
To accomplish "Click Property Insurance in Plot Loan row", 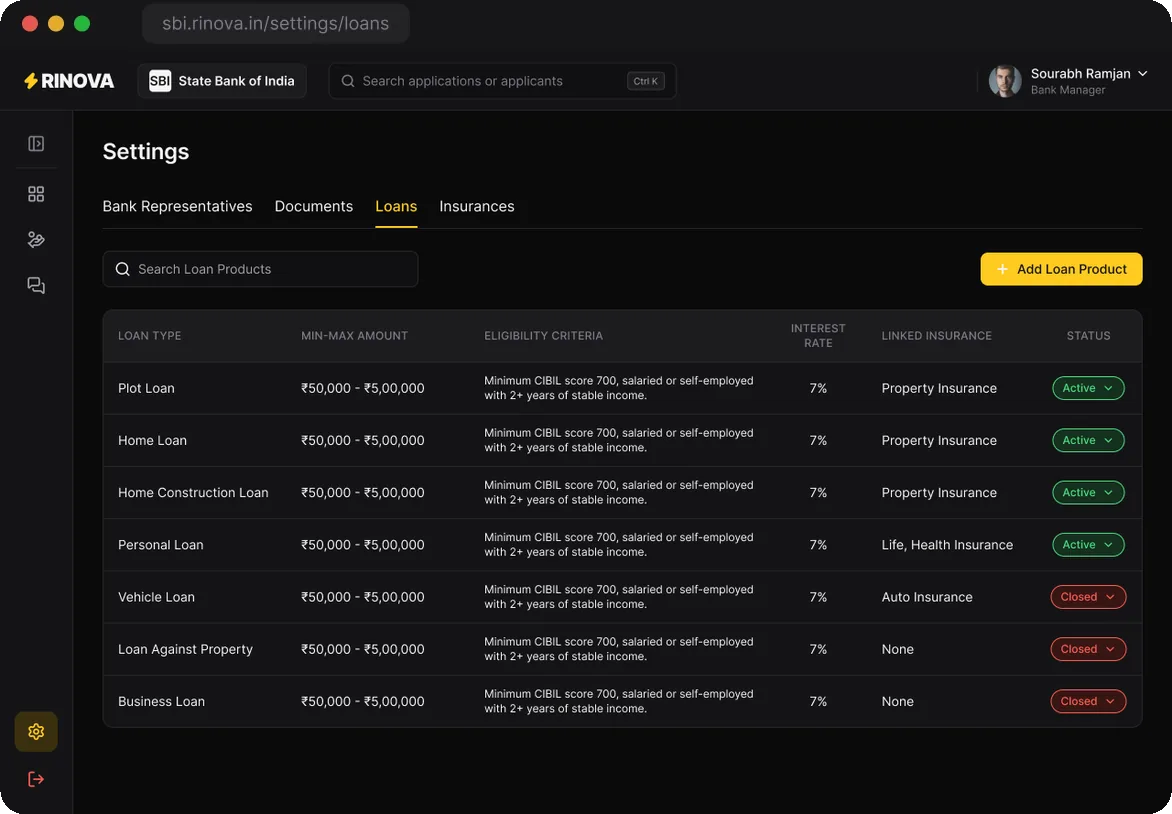I will coord(939,388).
